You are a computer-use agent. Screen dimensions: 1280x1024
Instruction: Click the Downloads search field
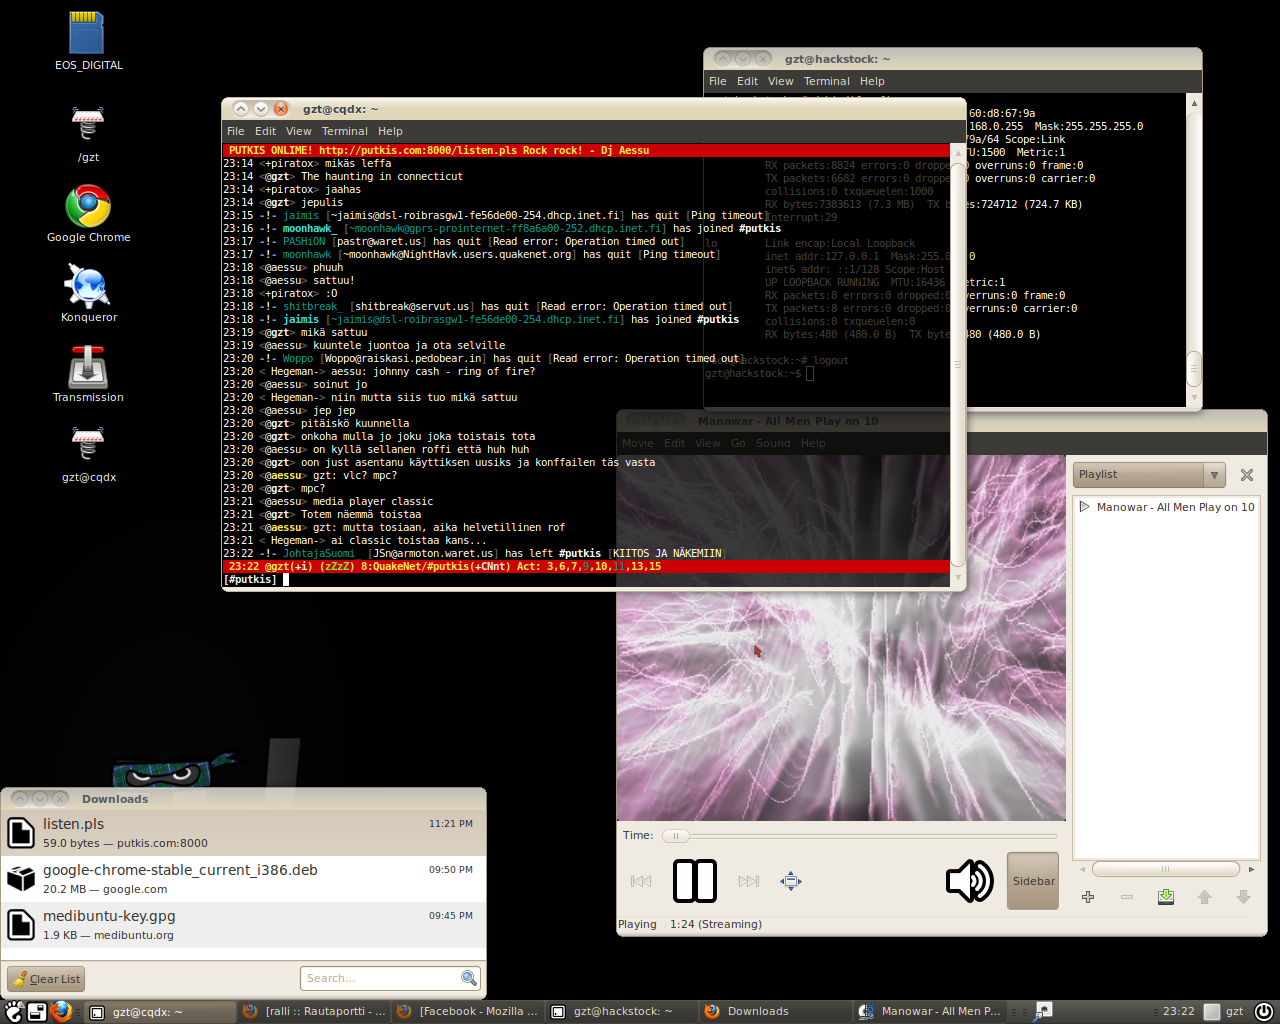click(380, 978)
